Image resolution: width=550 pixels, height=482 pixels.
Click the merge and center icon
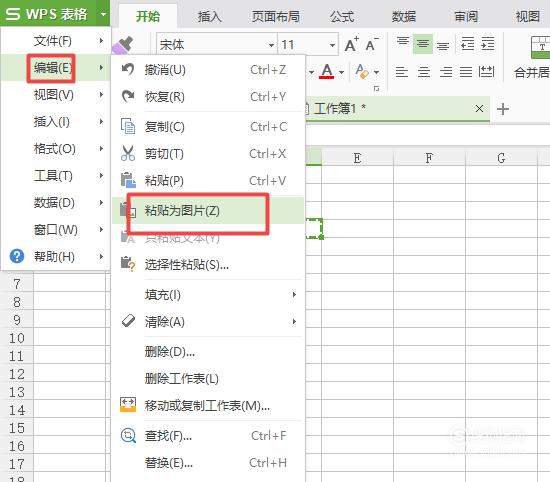[x=540, y=47]
